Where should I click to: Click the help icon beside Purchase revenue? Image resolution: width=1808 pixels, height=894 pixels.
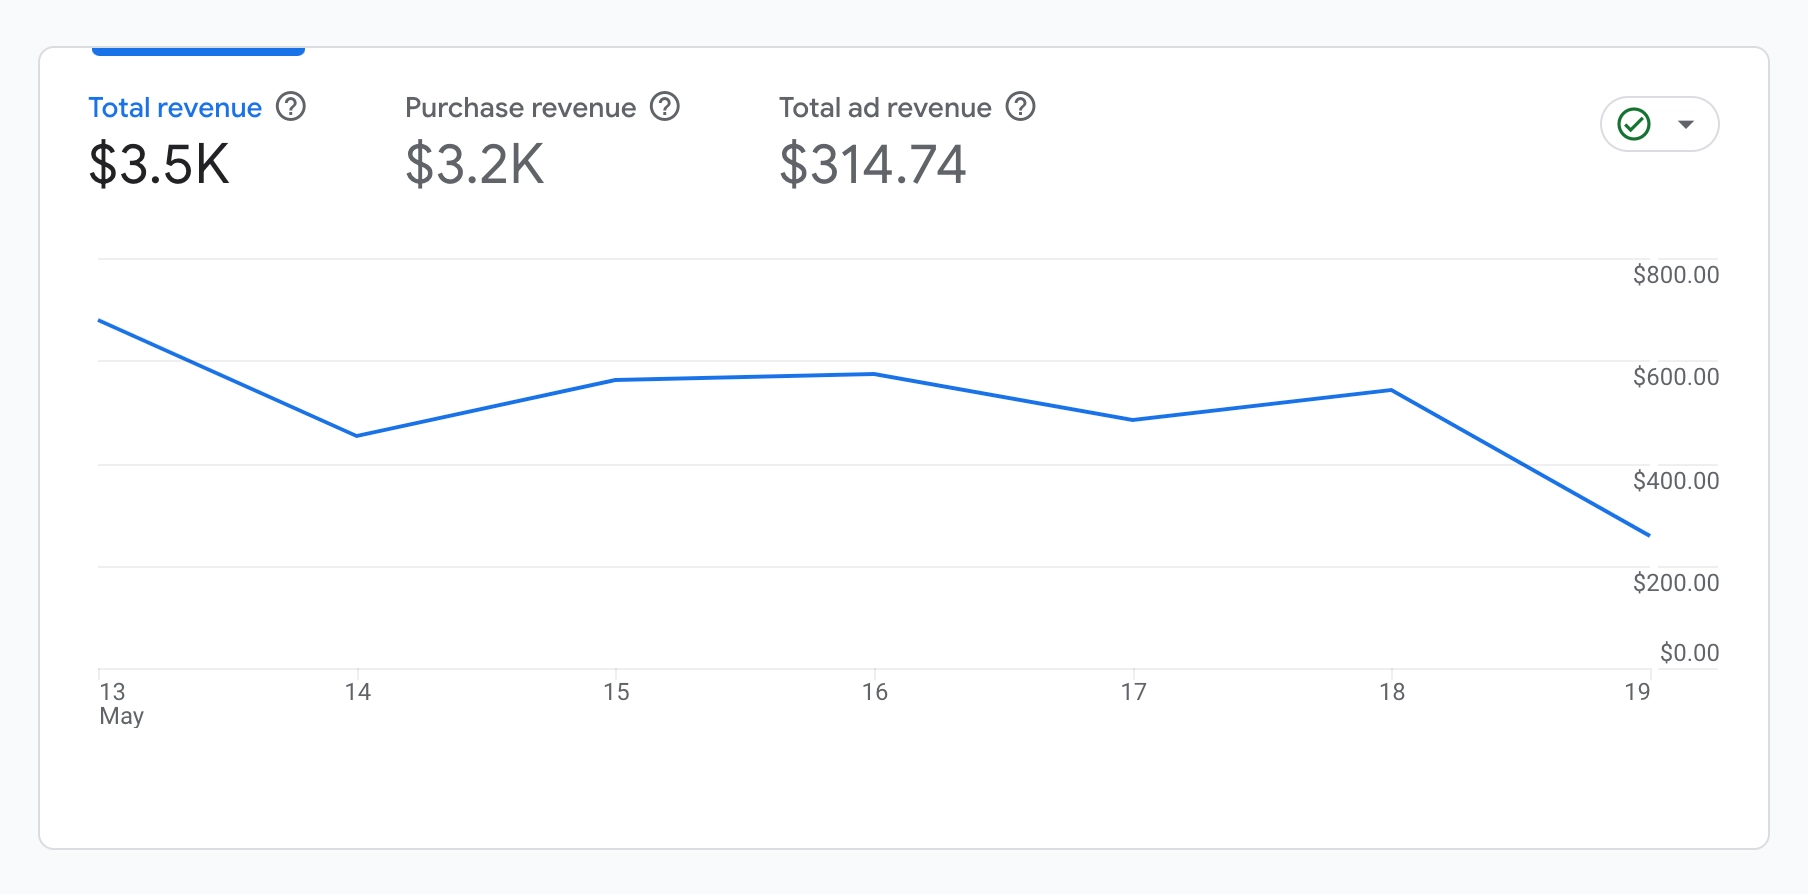click(665, 106)
